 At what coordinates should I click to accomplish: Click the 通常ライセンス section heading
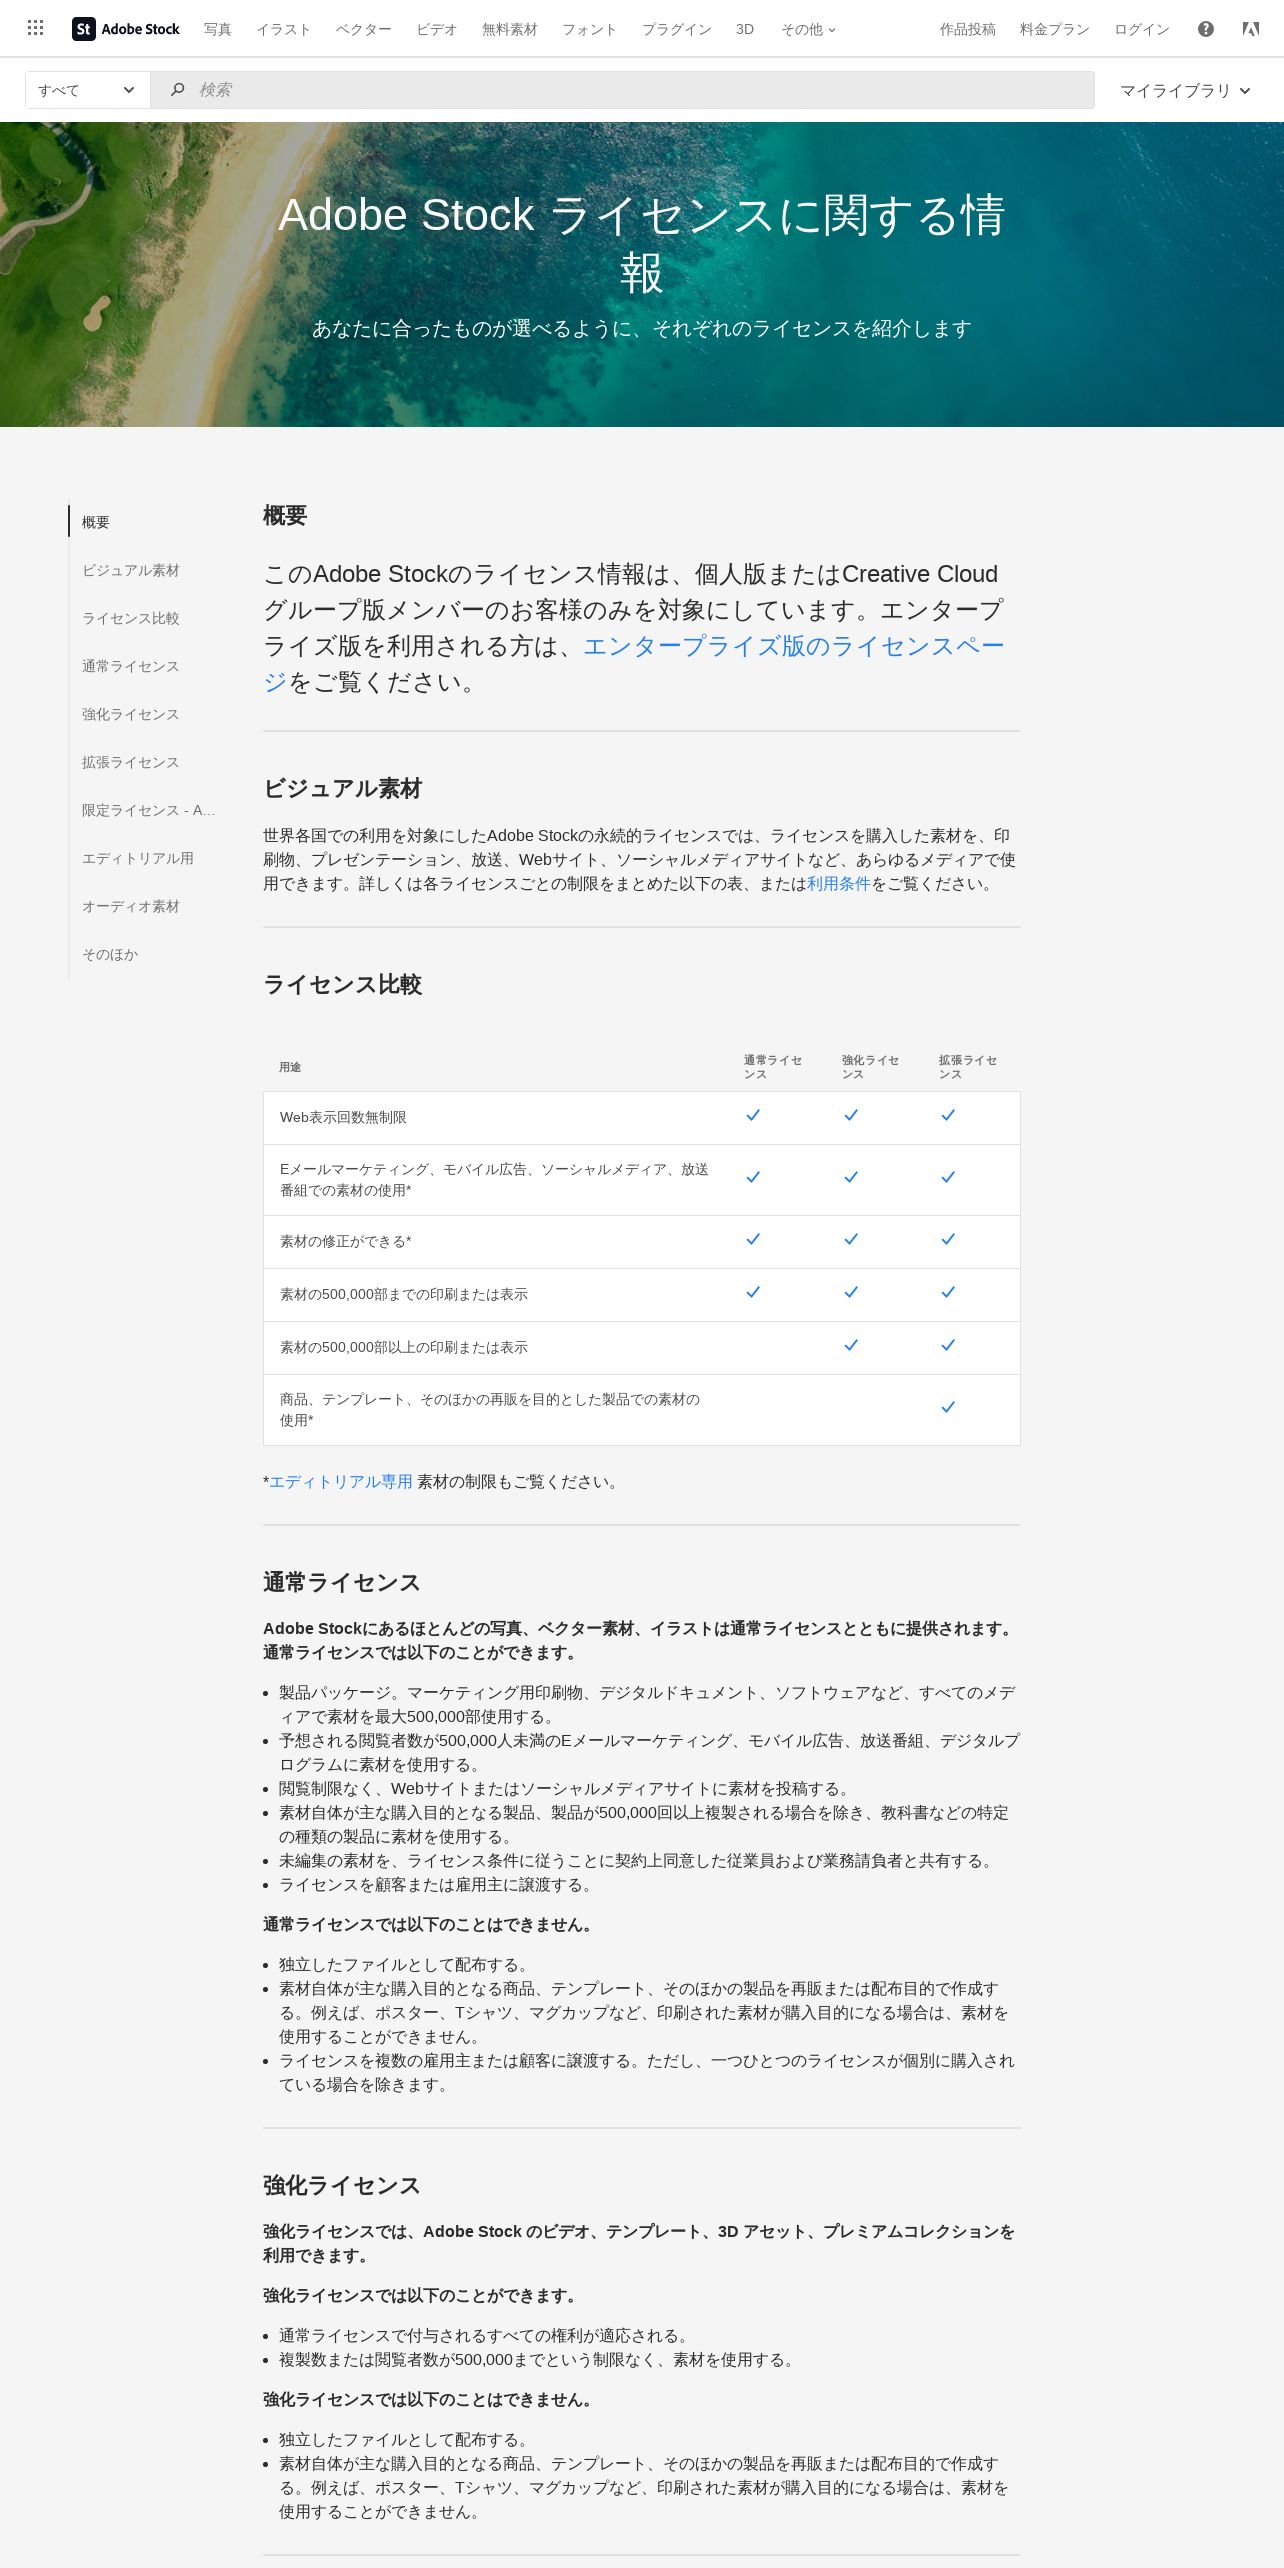click(x=342, y=1582)
